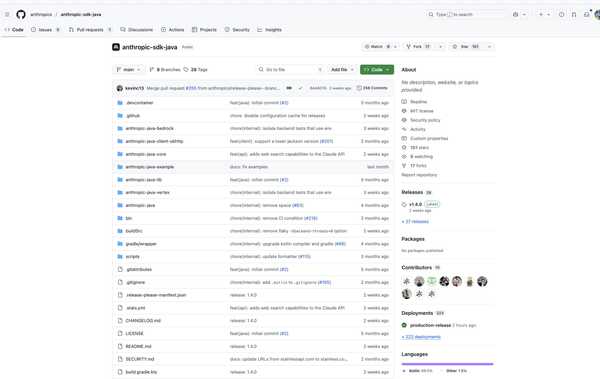600x379 pixels.
Task: Click the .github folder icon
Action: [120, 116]
